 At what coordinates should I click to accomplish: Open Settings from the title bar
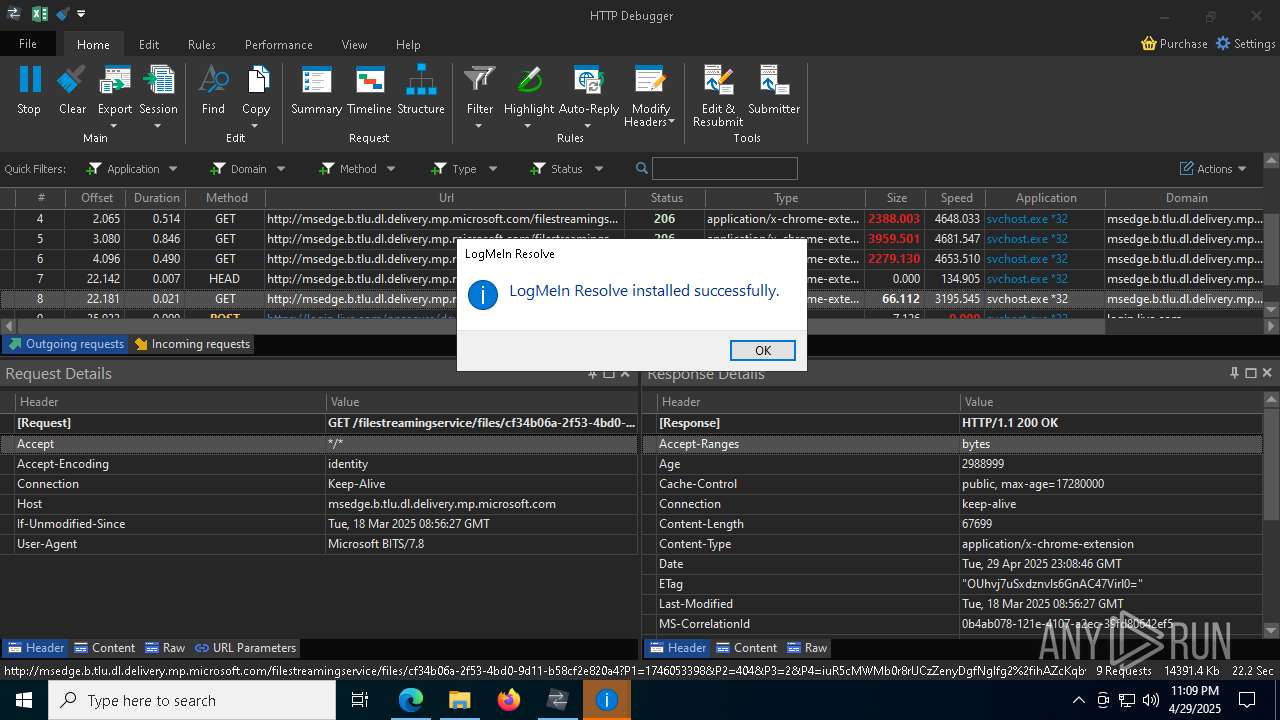tap(1245, 44)
